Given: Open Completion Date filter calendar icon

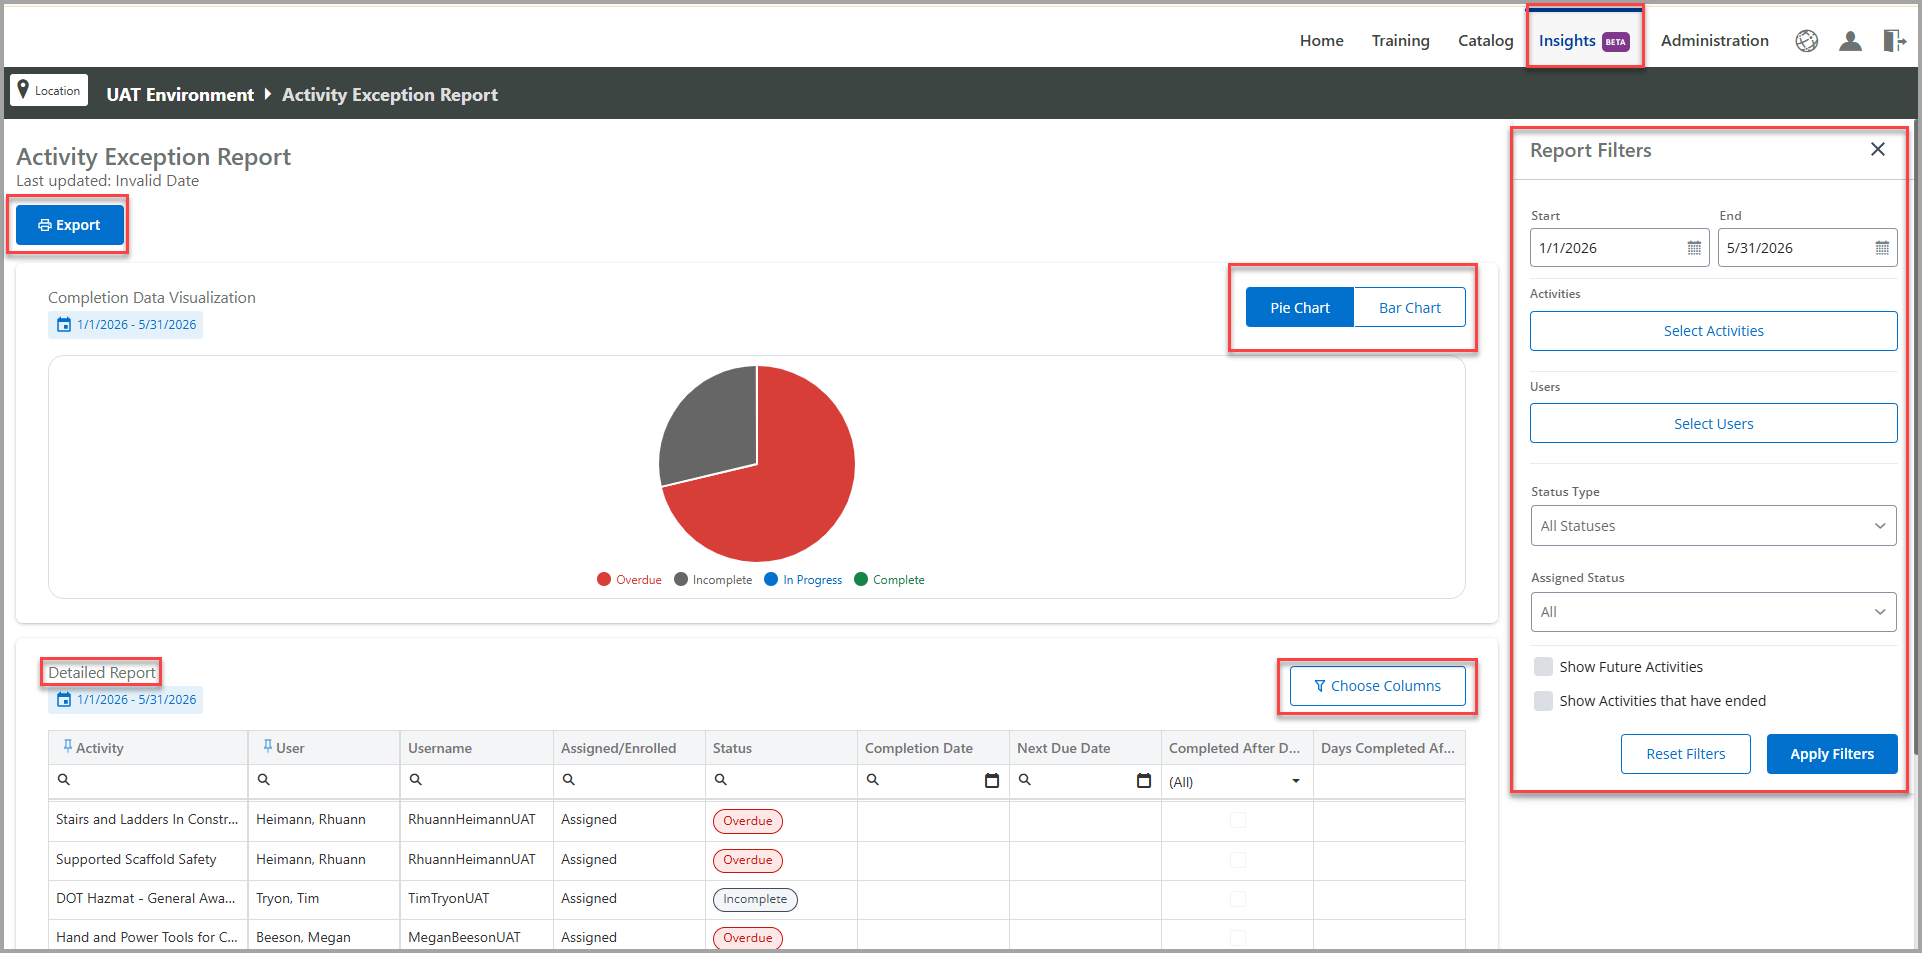Looking at the screenshot, I should [992, 781].
